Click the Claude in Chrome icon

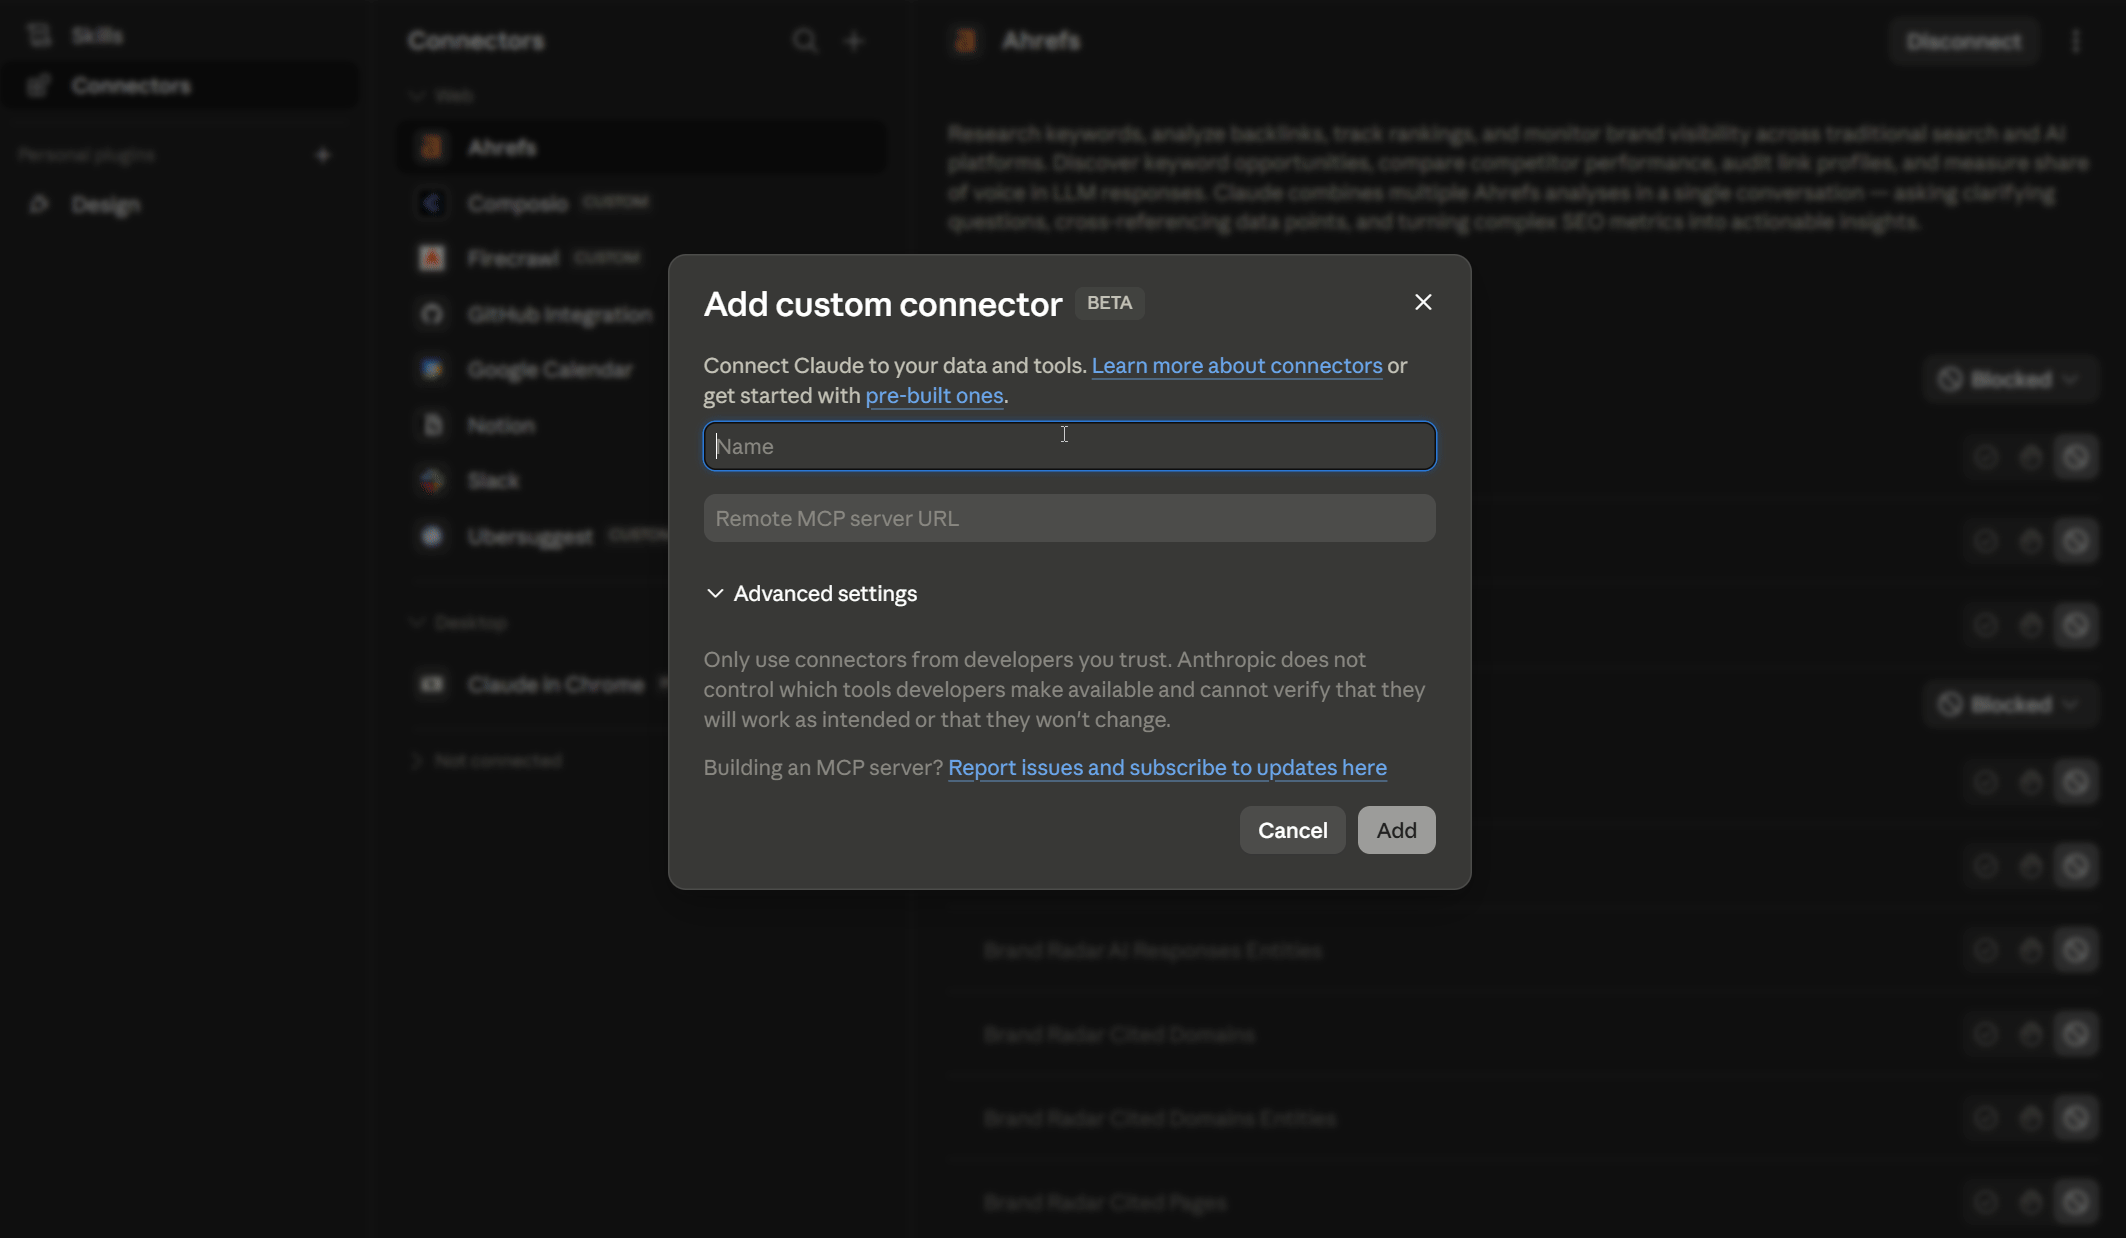(431, 685)
